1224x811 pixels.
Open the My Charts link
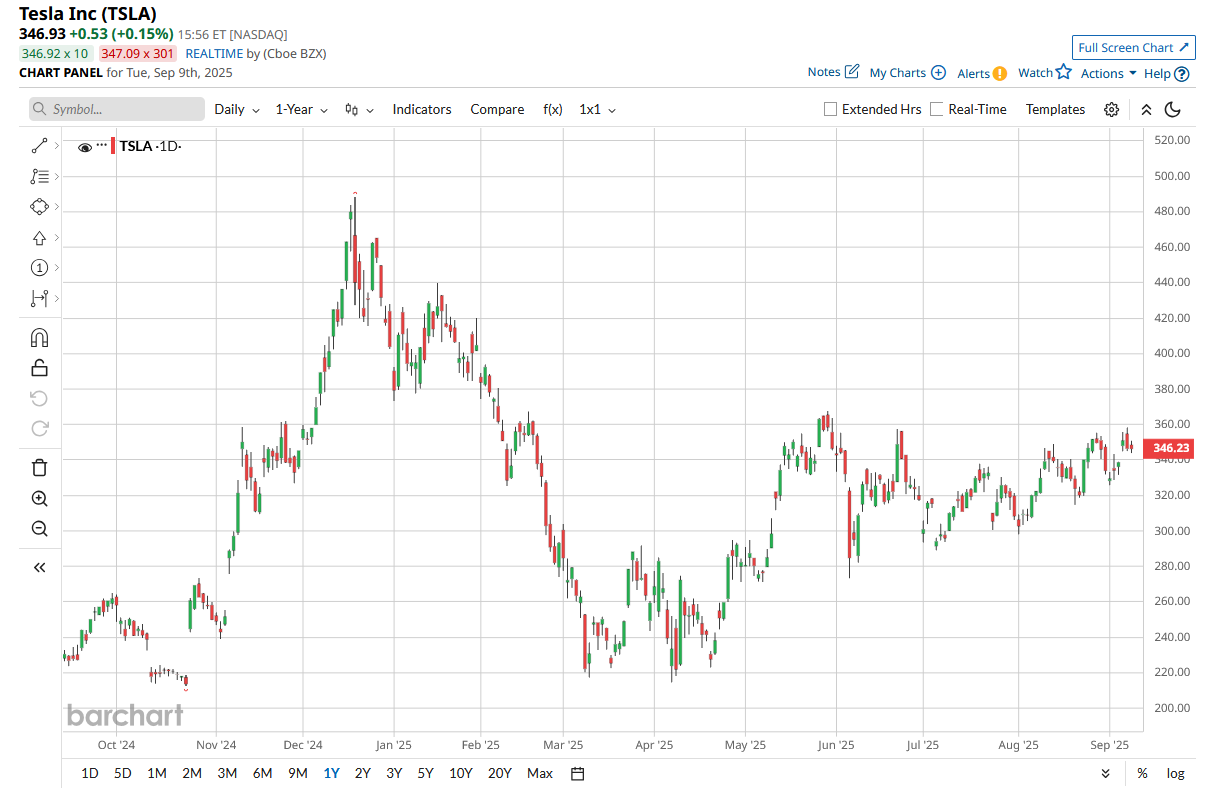(x=898, y=73)
